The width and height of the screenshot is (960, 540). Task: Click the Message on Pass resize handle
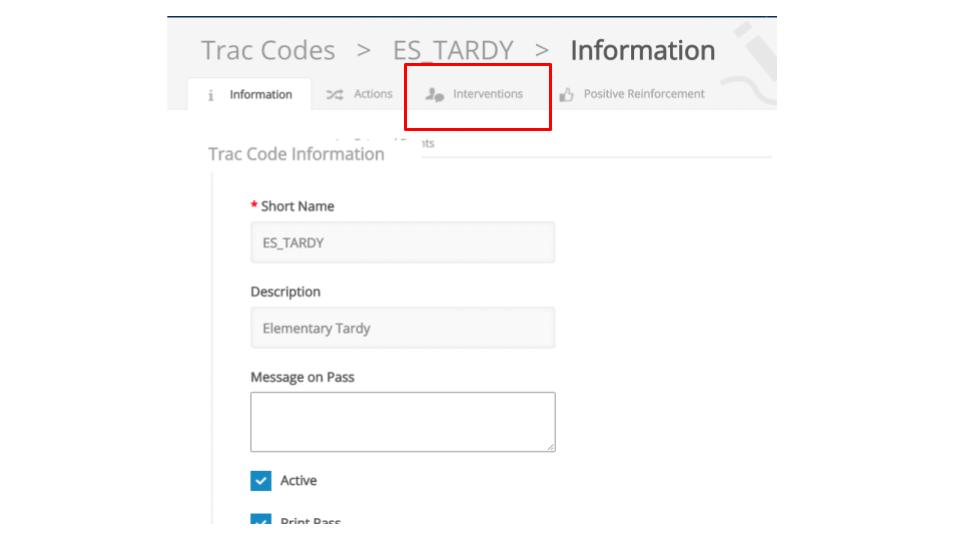point(550,446)
